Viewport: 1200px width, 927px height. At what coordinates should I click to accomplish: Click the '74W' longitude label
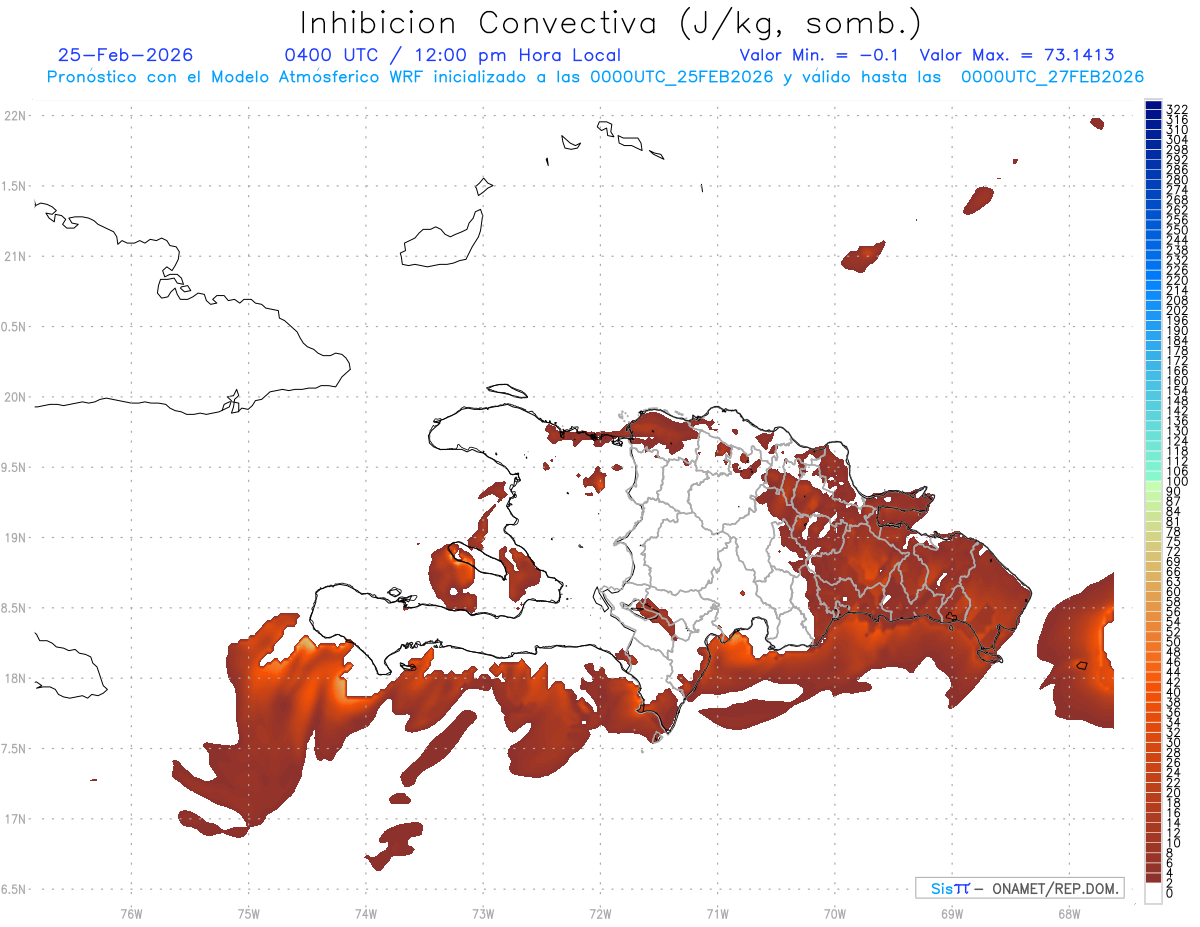[366, 913]
